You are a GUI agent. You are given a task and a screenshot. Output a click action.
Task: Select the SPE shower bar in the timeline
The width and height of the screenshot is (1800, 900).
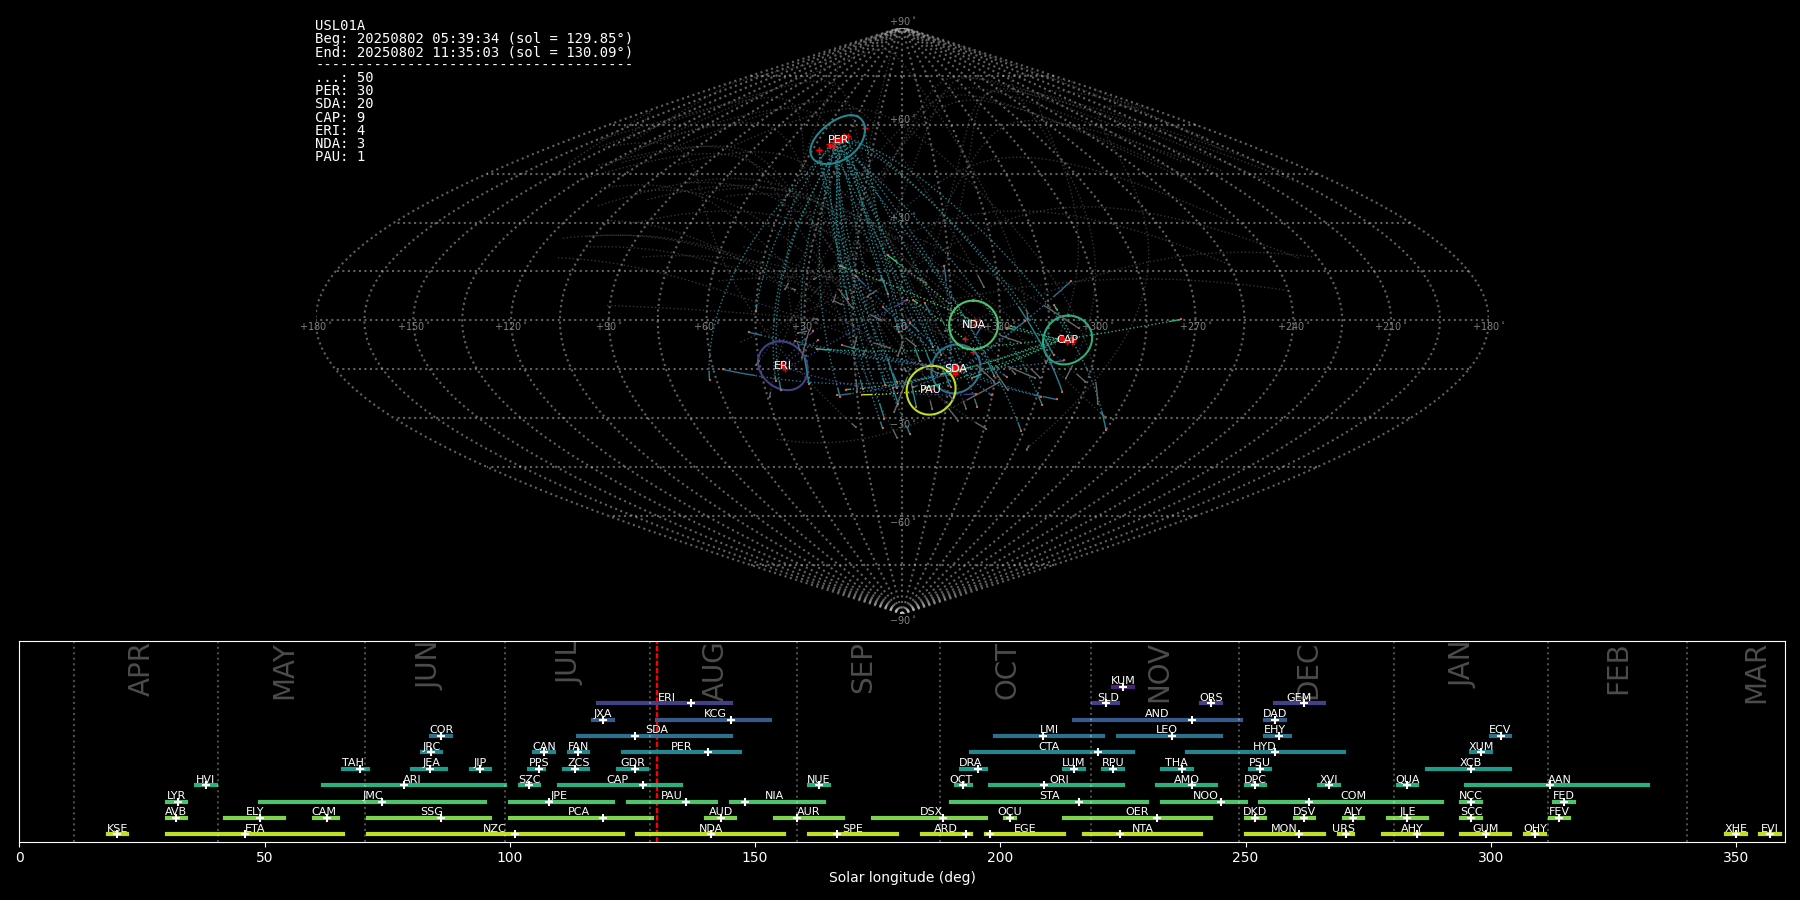[x=853, y=834]
